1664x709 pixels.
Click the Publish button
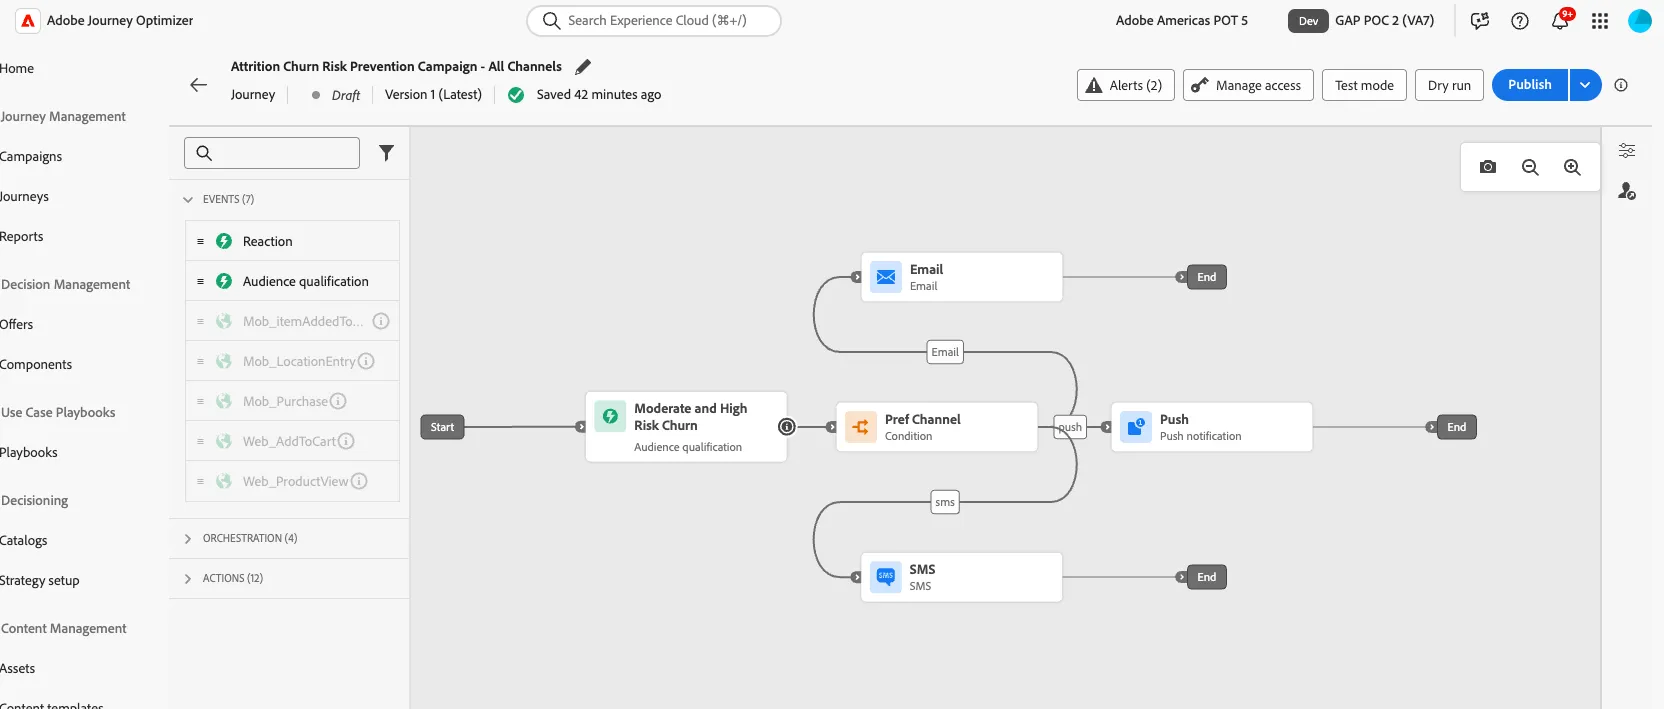[x=1530, y=85]
